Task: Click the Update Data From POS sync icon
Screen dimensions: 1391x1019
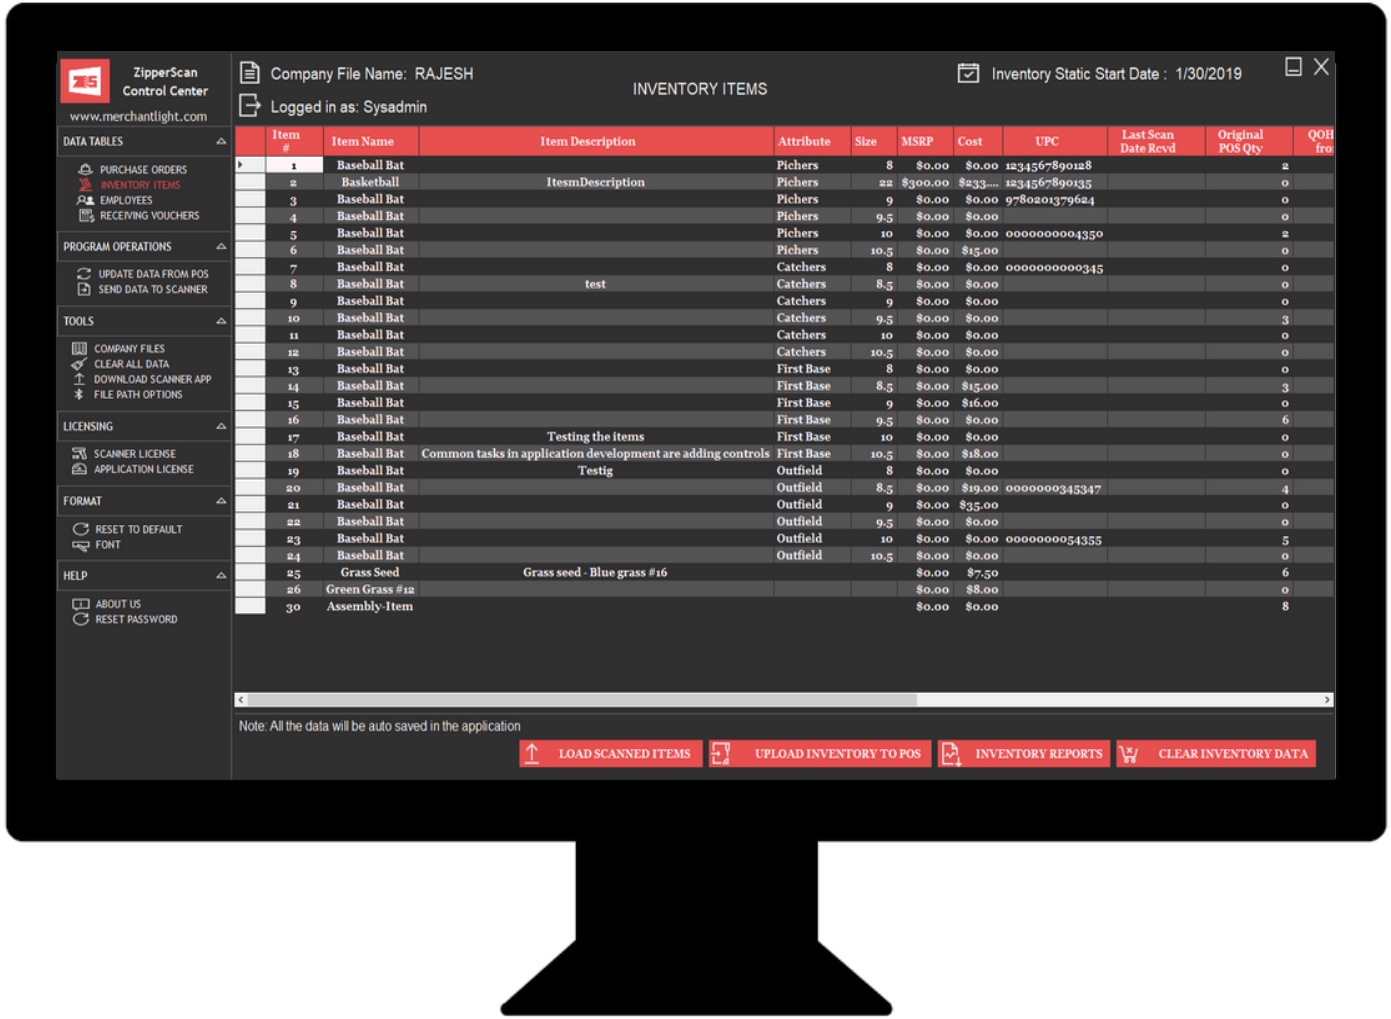Action: click(x=83, y=273)
